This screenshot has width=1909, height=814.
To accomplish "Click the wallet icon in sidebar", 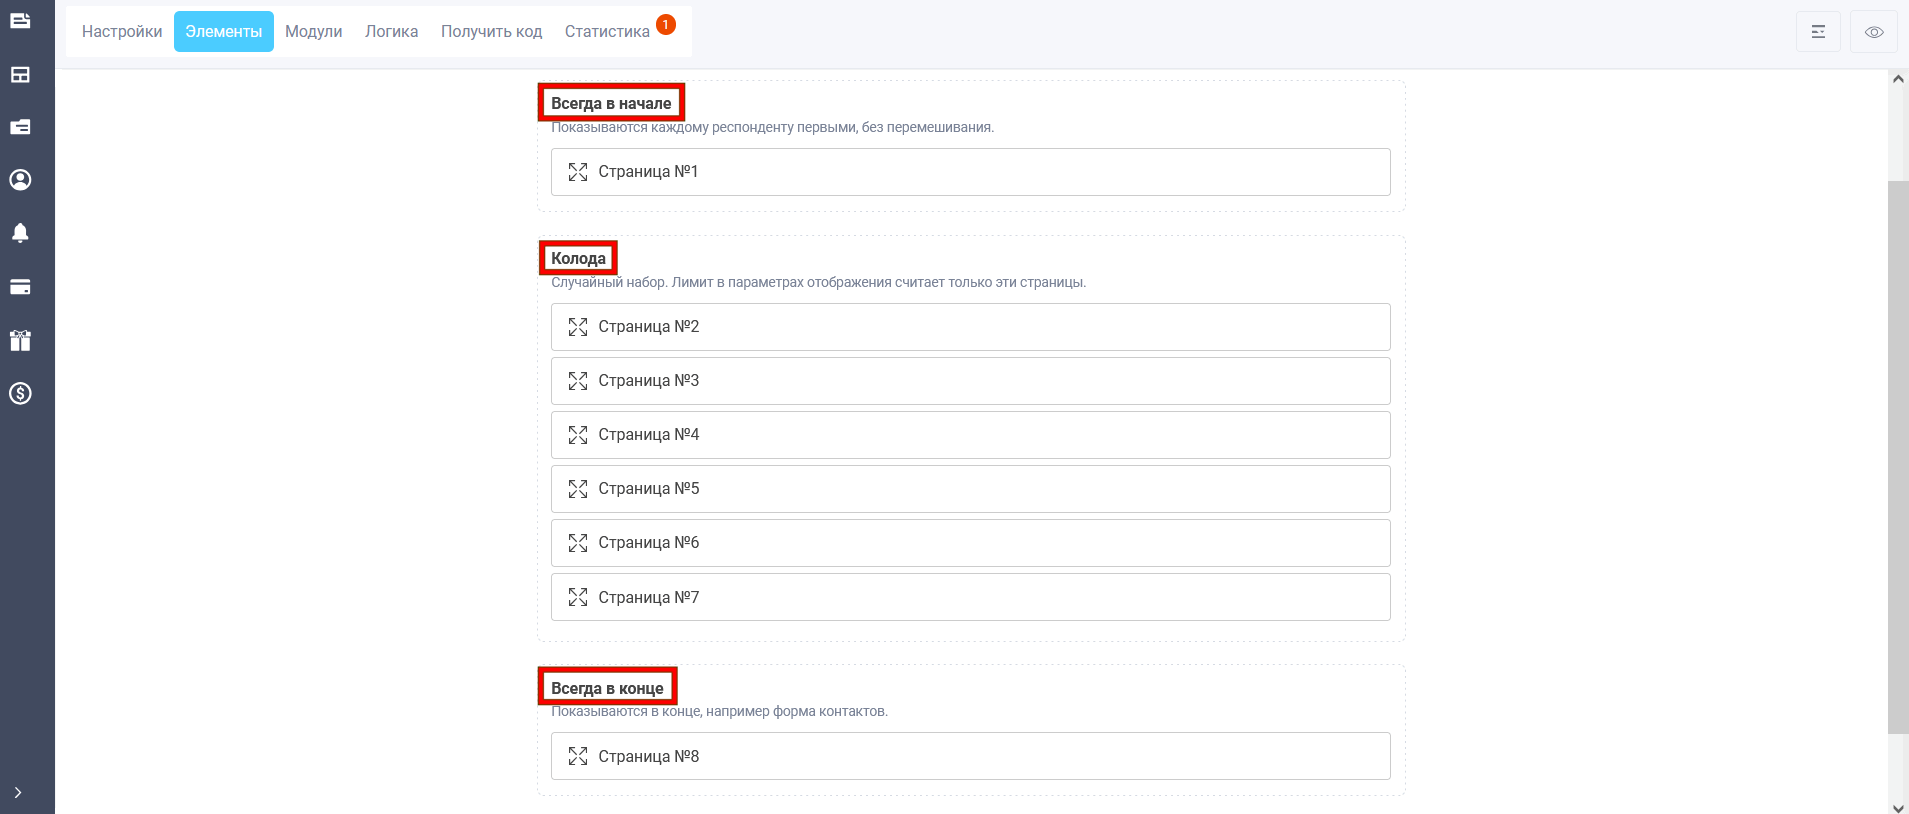I will pyautogui.click(x=20, y=127).
